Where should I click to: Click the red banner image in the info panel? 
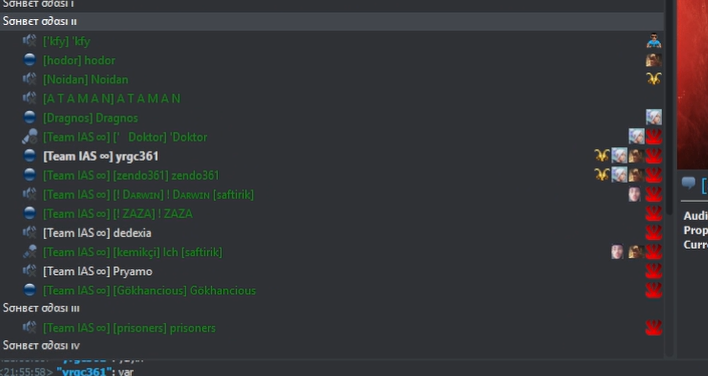coord(693,84)
